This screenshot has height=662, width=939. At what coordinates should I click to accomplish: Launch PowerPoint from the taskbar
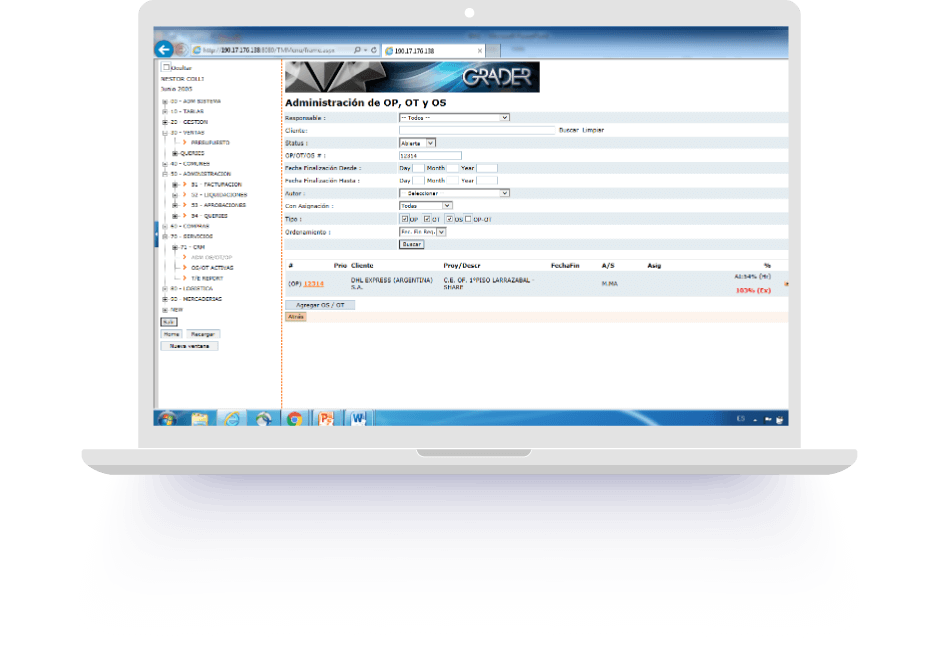[x=325, y=419]
